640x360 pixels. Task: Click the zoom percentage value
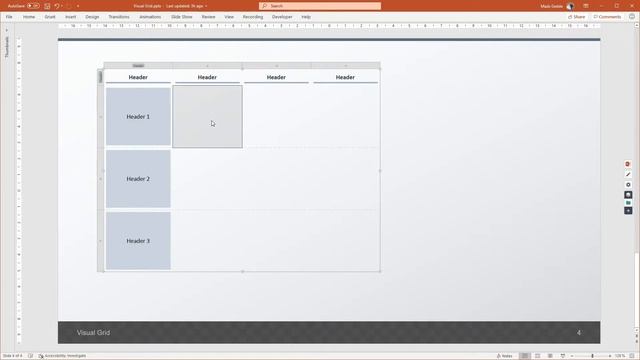[x=620, y=356]
